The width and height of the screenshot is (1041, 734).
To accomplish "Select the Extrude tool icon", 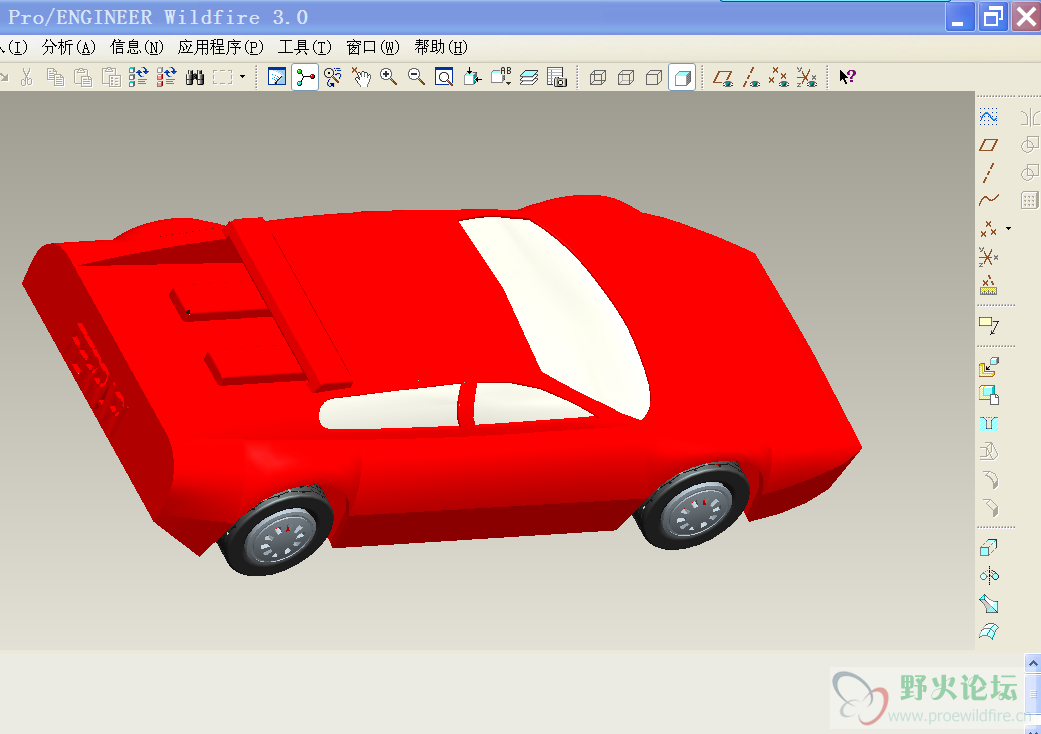I will click(989, 548).
